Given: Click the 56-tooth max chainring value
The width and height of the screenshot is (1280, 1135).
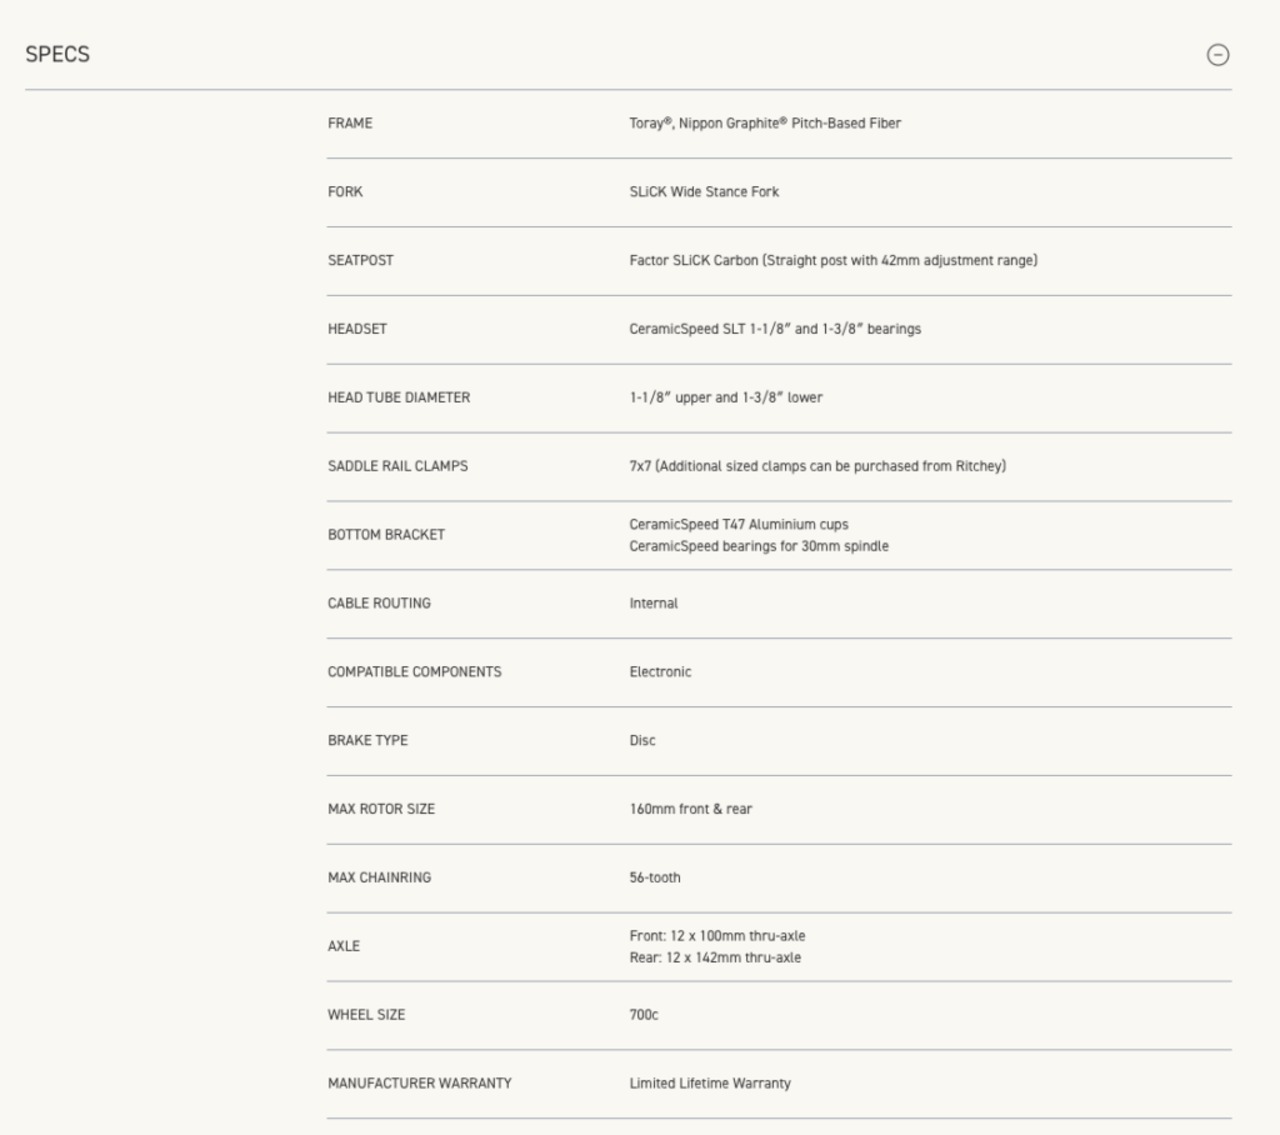Looking at the screenshot, I should tap(655, 877).
